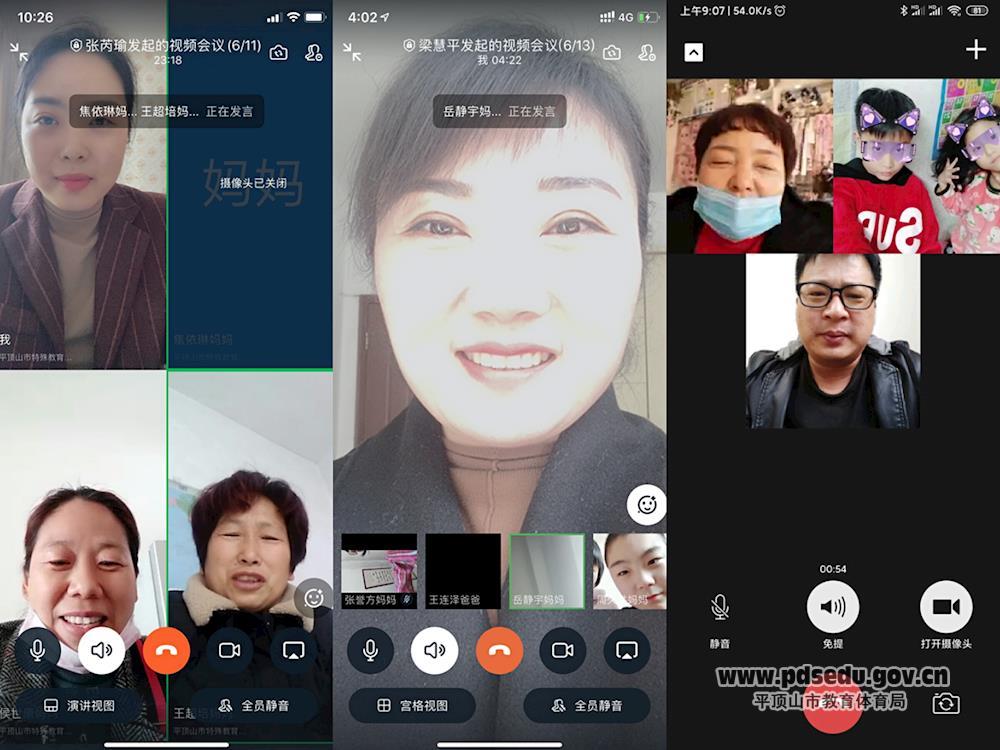Toggle microphone in 张芮瑜's meeting toolbar
Screen dimensions: 1000x750
point(38,650)
